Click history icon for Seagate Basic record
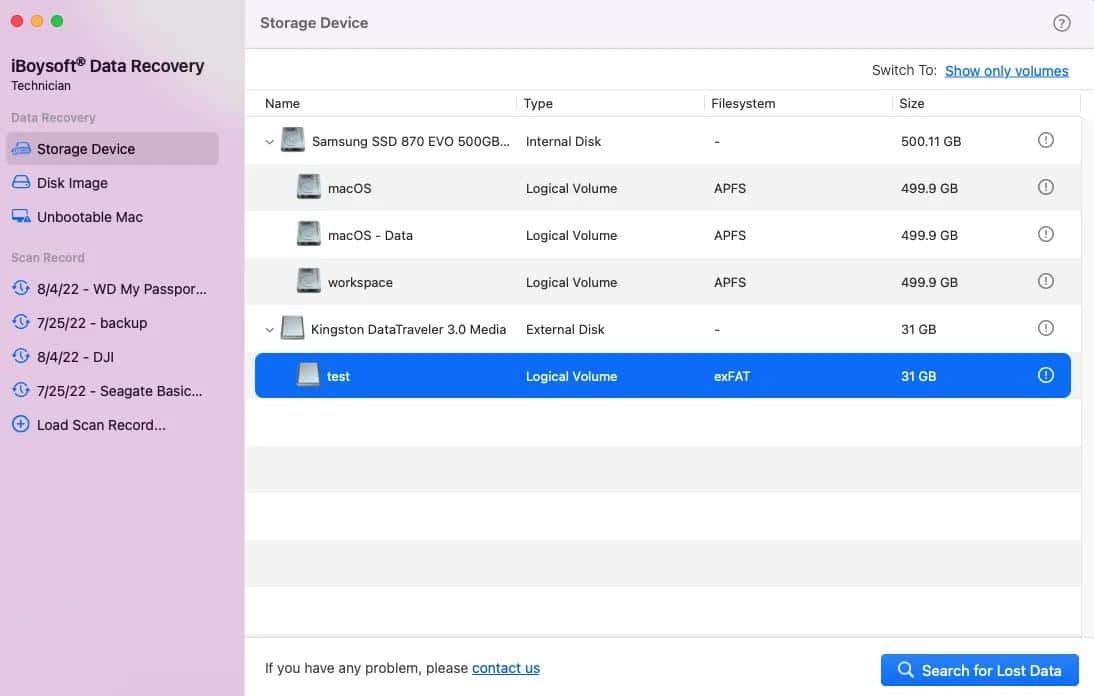Viewport: 1094px width, 696px height. [21, 390]
